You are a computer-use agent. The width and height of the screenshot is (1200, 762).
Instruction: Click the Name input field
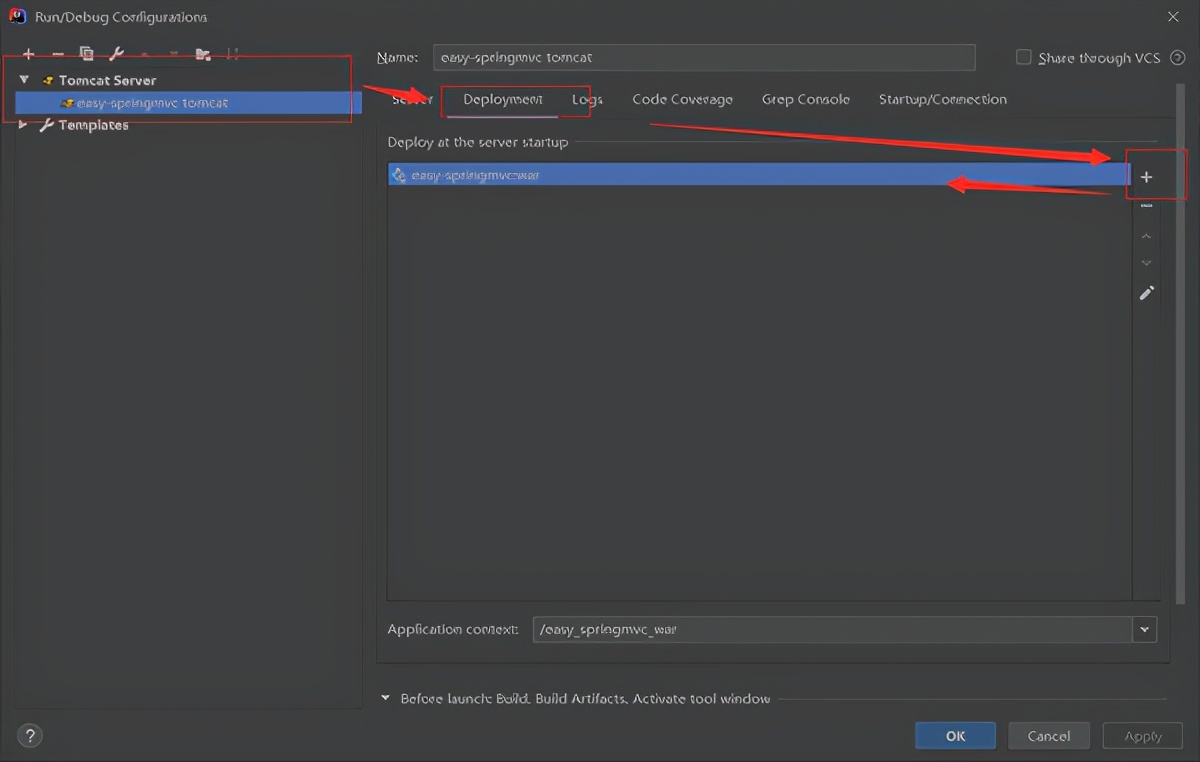click(x=703, y=58)
